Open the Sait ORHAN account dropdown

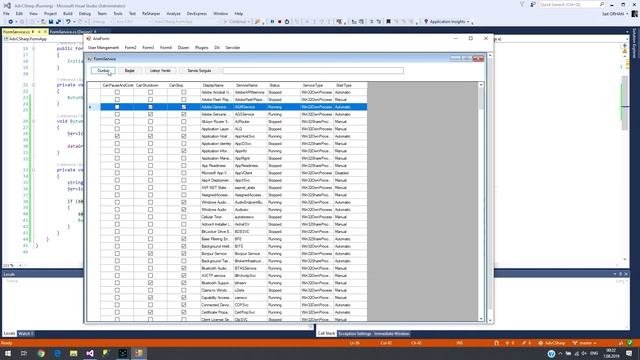pos(615,13)
